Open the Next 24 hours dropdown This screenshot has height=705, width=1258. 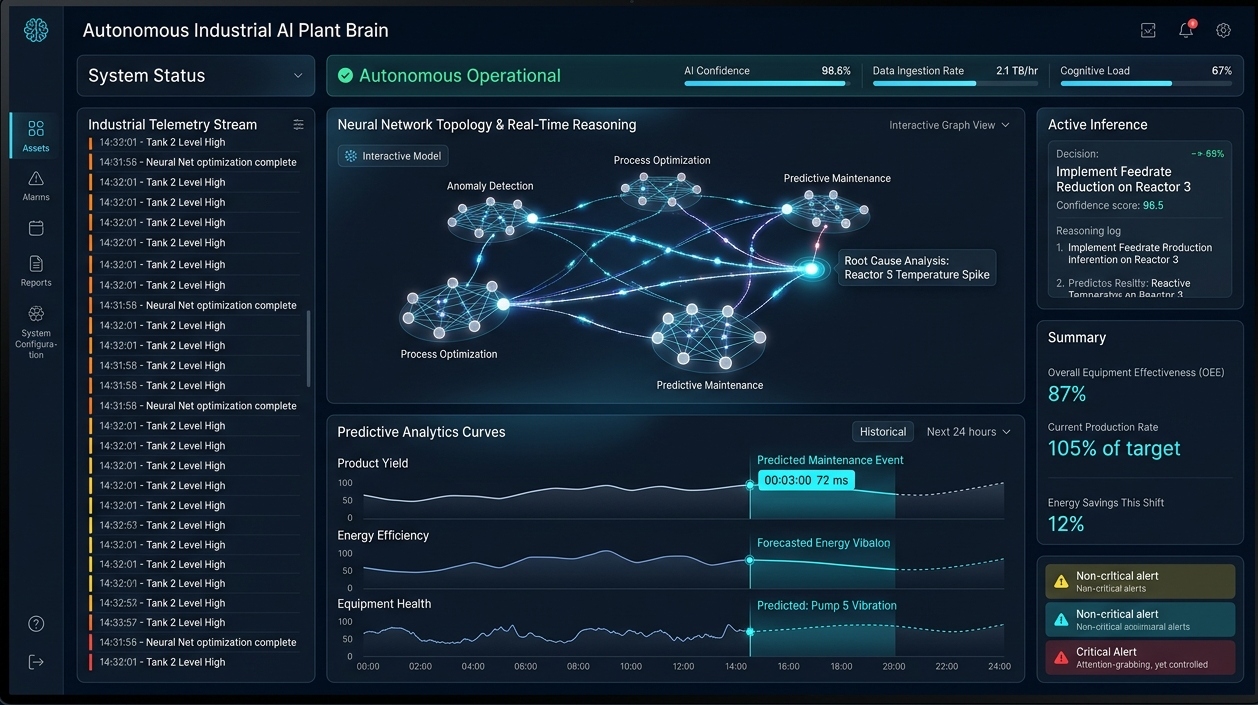pos(968,432)
